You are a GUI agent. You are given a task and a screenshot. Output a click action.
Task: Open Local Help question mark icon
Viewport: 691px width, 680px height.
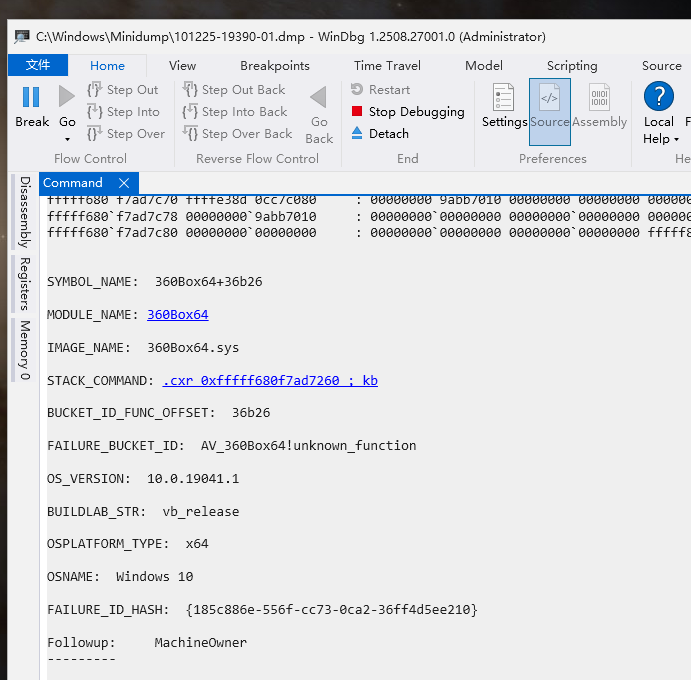[x=658, y=96]
